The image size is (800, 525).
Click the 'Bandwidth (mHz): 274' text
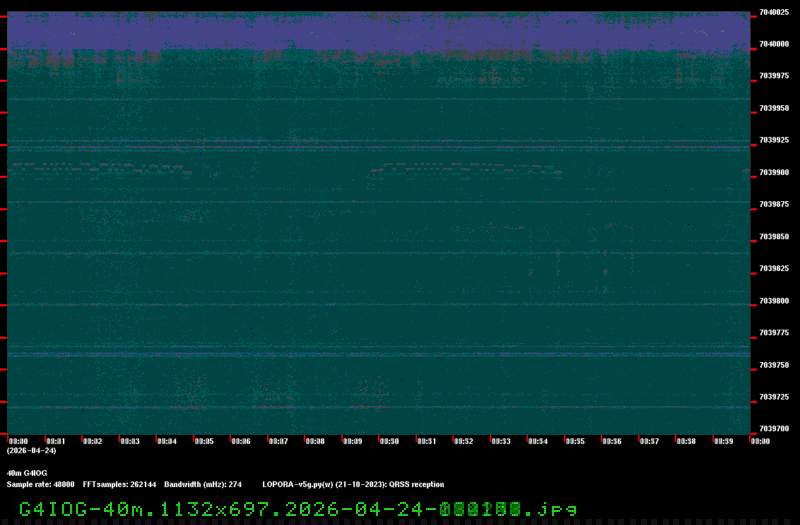[203, 484]
